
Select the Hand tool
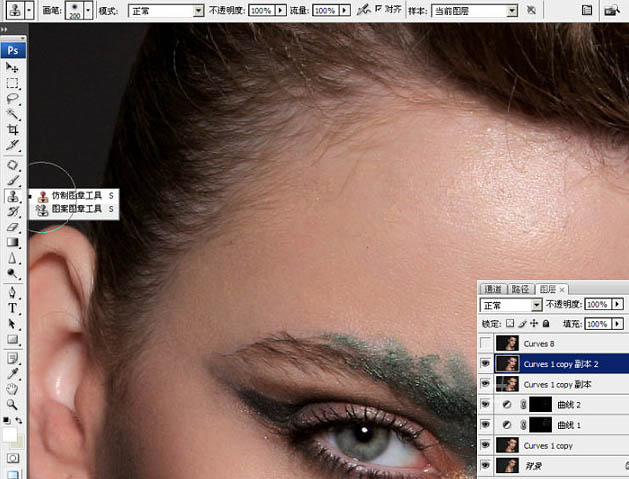[x=12, y=389]
